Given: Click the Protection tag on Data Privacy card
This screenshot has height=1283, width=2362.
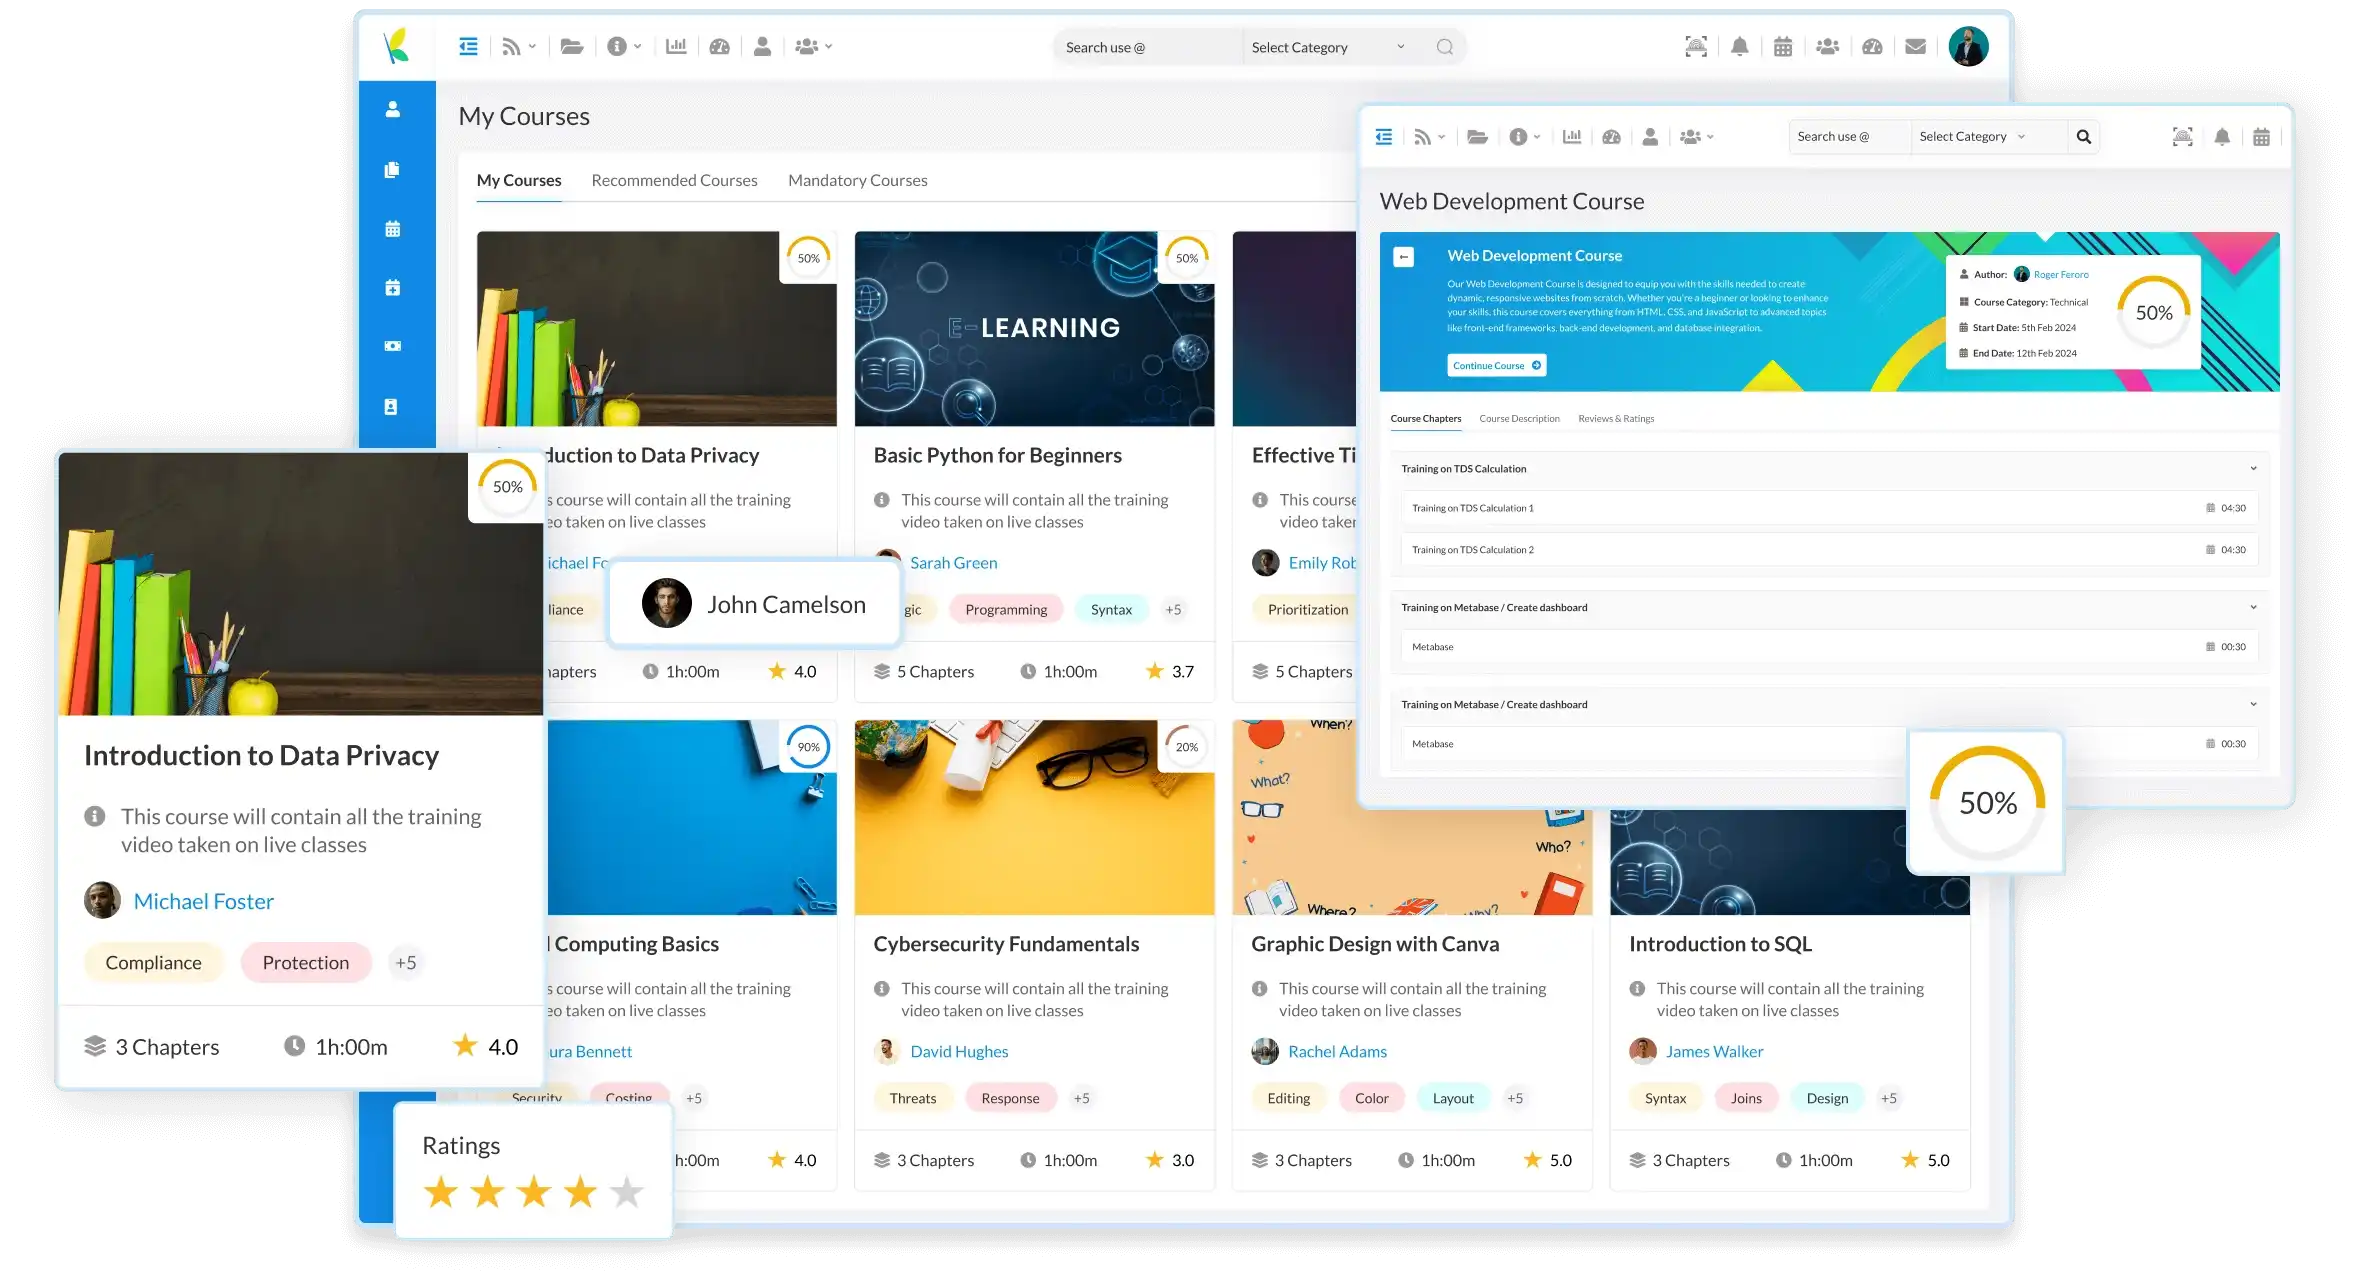Looking at the screenshot, I should [x=306, y=963].
